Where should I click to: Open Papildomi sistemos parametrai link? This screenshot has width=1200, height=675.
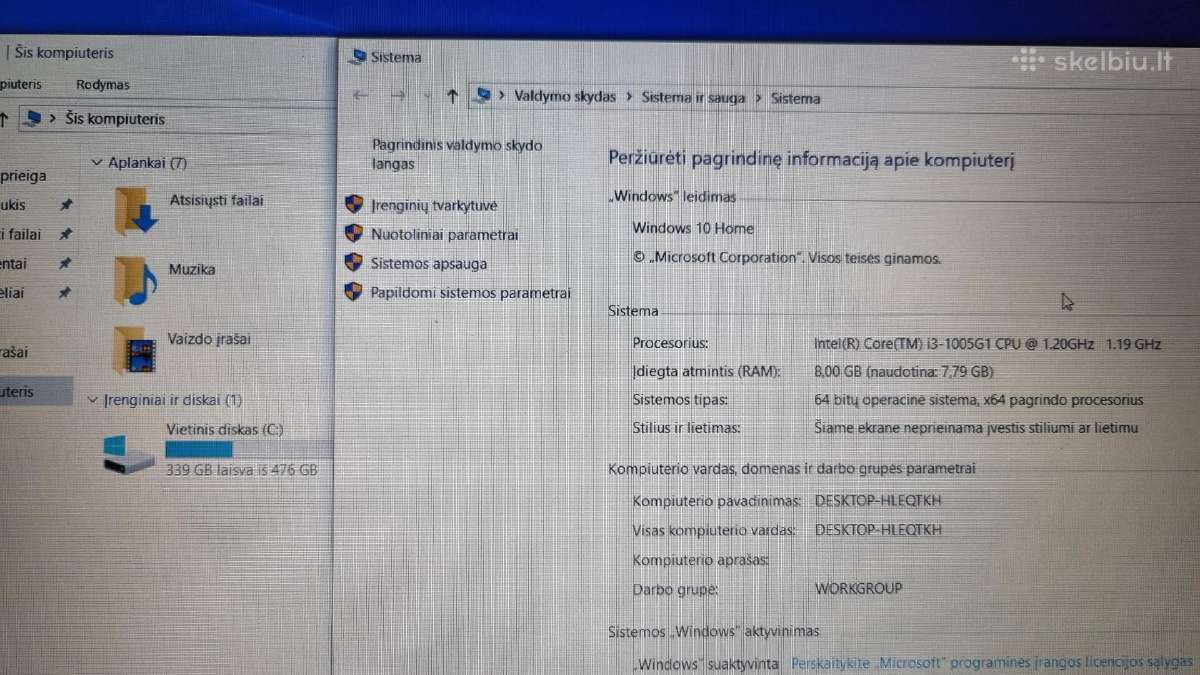coord(470,293)
